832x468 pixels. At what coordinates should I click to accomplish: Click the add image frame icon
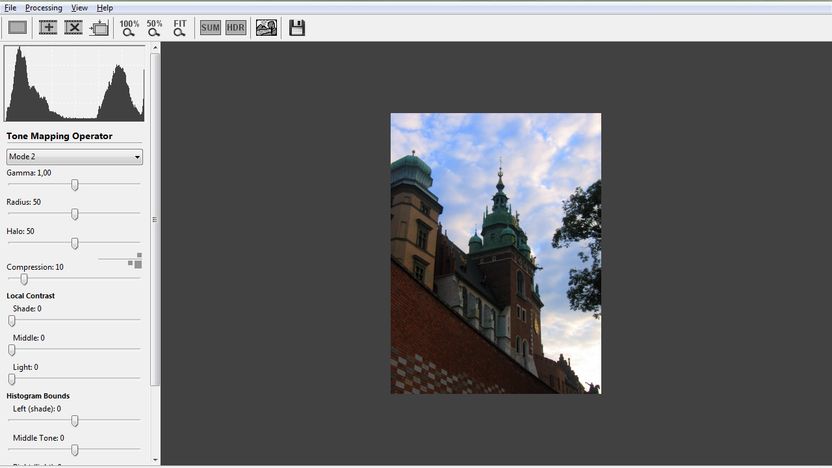coord(48,28)
